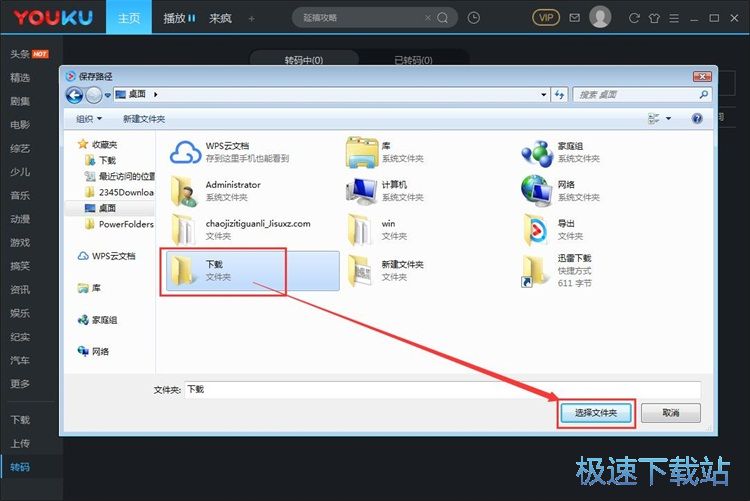Open the Youku main menu icon
750x501 pixels.
coord(674,18)
